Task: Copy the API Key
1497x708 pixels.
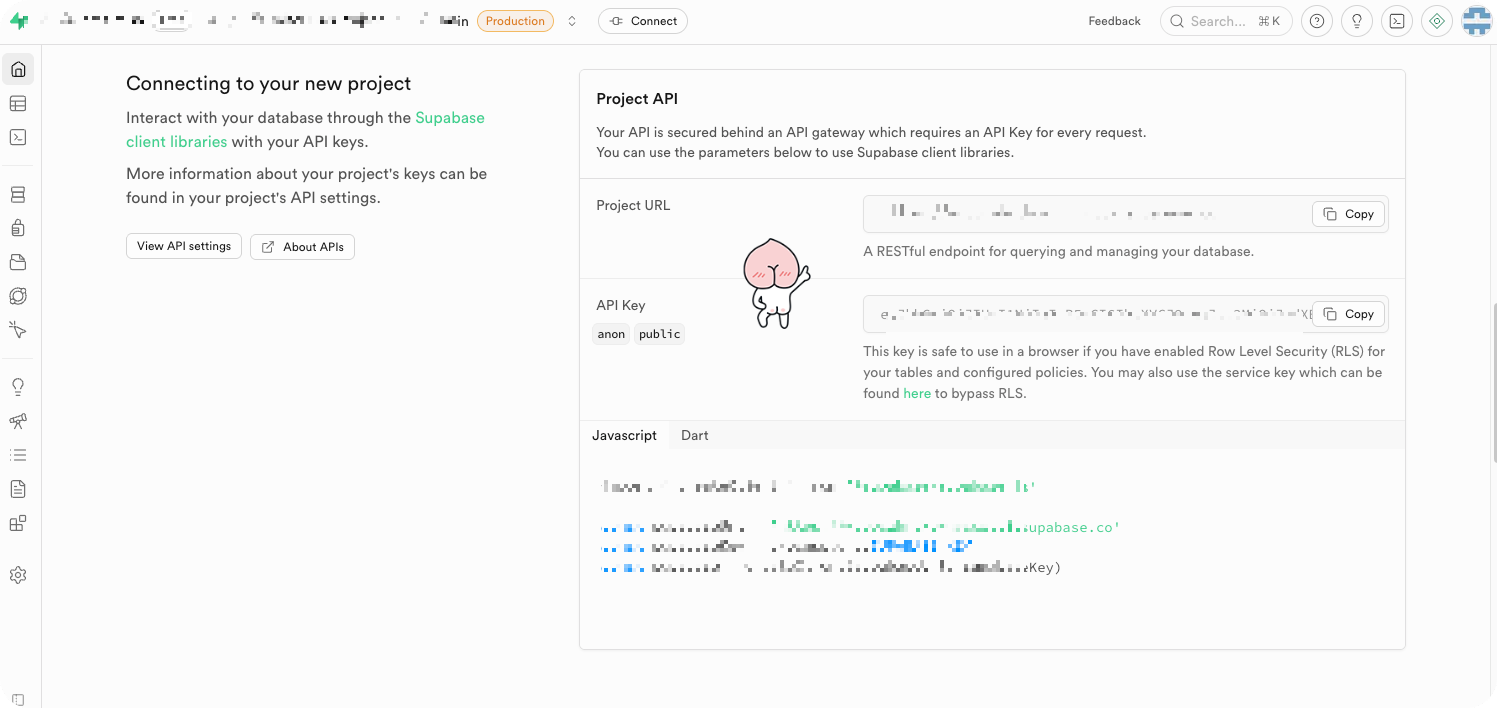Action: [1349, 314]
